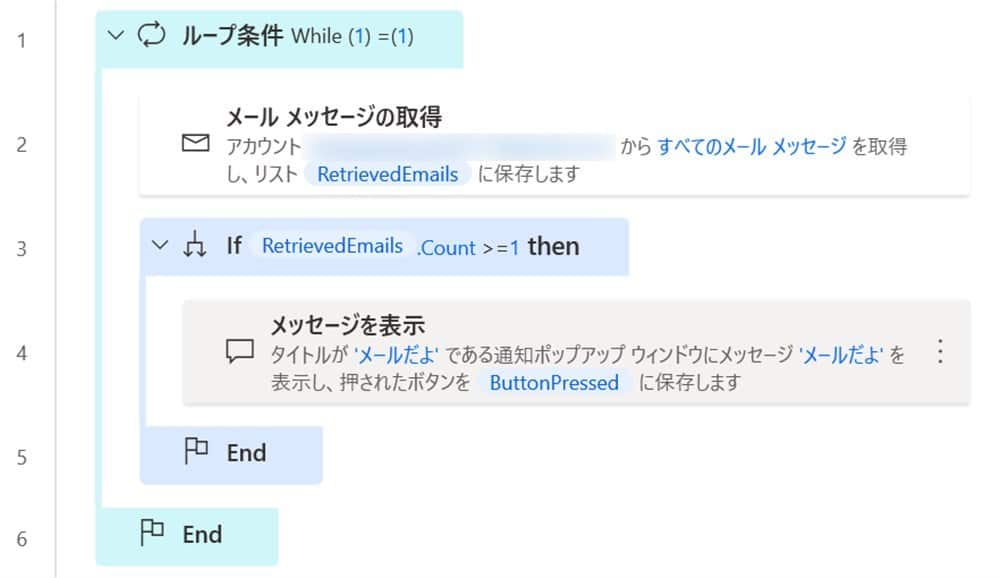This screenshot has height=578, width=1000.
Task: Click the flag icon of outer End
Action: pos(152,534)
